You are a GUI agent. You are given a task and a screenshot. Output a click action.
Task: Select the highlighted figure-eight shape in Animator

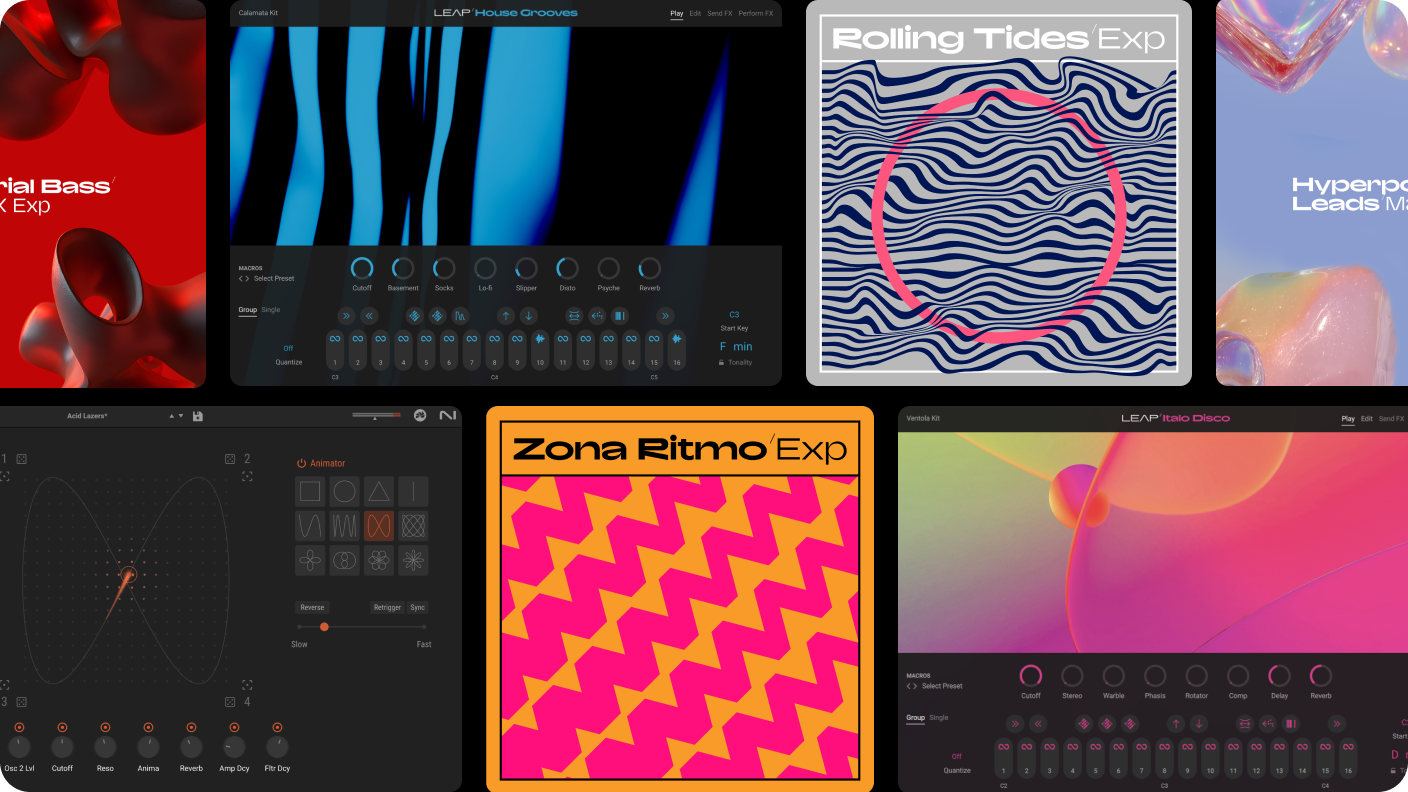coord(379,526)
